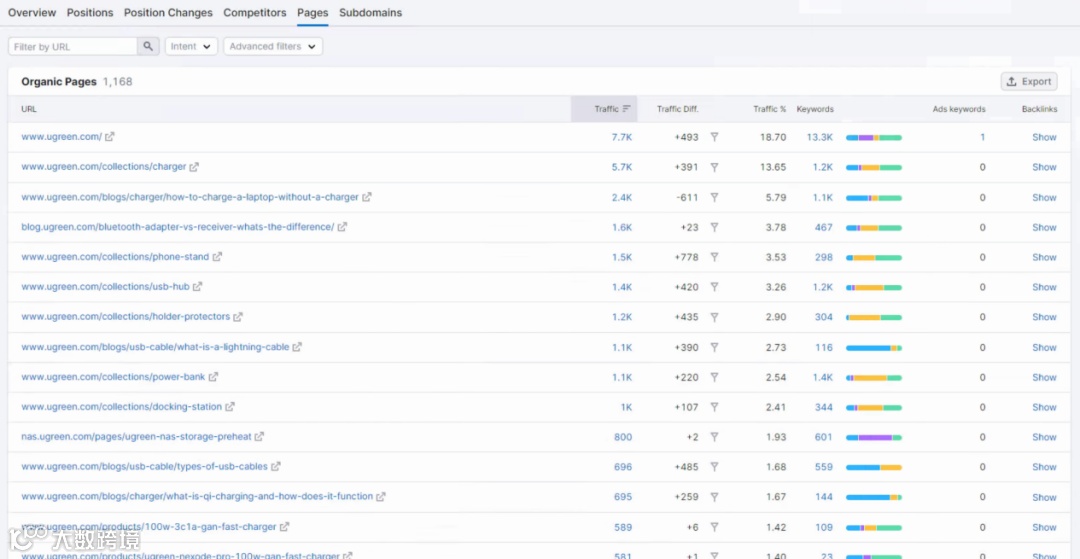
Task: Go to the Competitors tab
Action: coord(255,12)
